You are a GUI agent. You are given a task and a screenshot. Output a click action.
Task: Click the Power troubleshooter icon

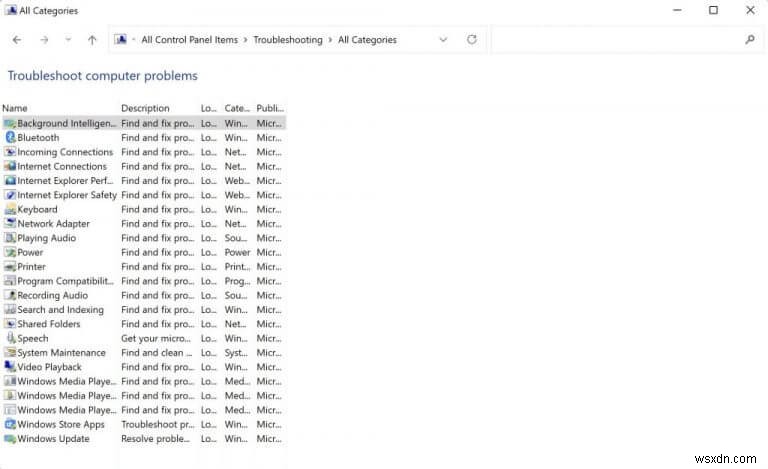(10, 253)
